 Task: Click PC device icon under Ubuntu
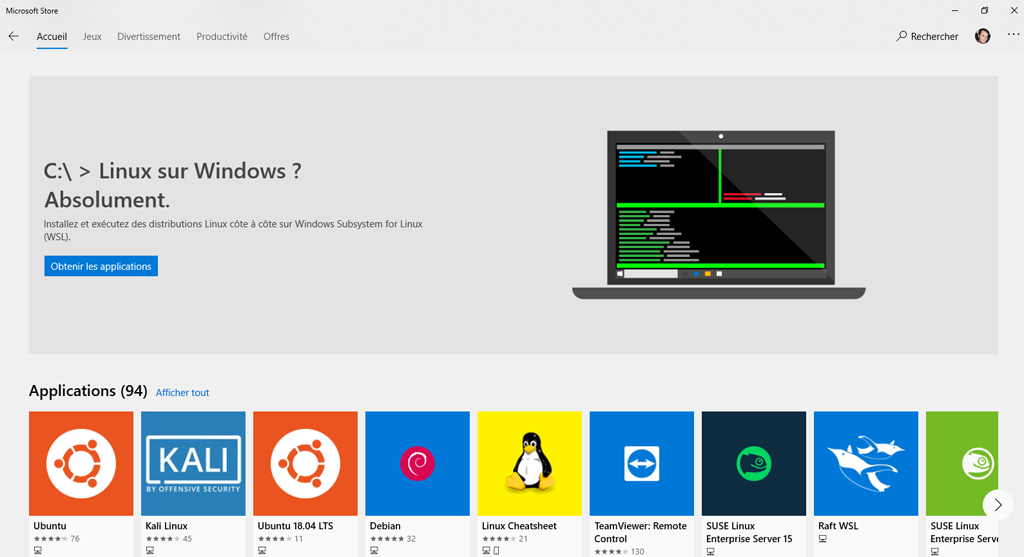tap(38, 551)
